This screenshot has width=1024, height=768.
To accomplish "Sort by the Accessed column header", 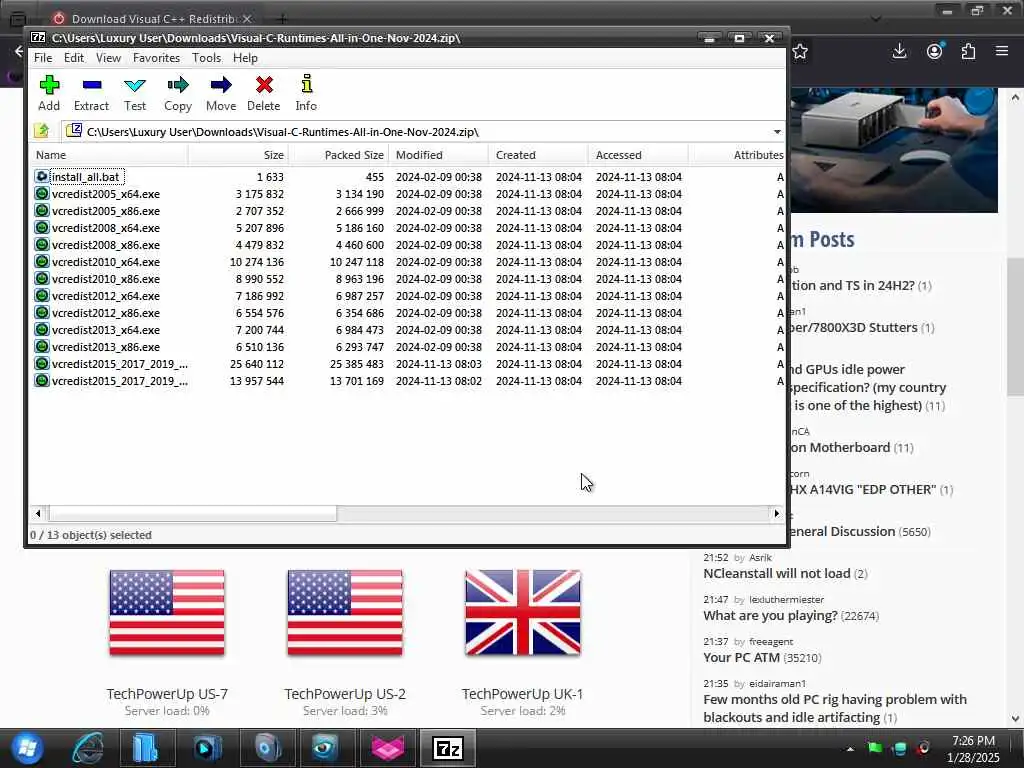I will 638,155.
